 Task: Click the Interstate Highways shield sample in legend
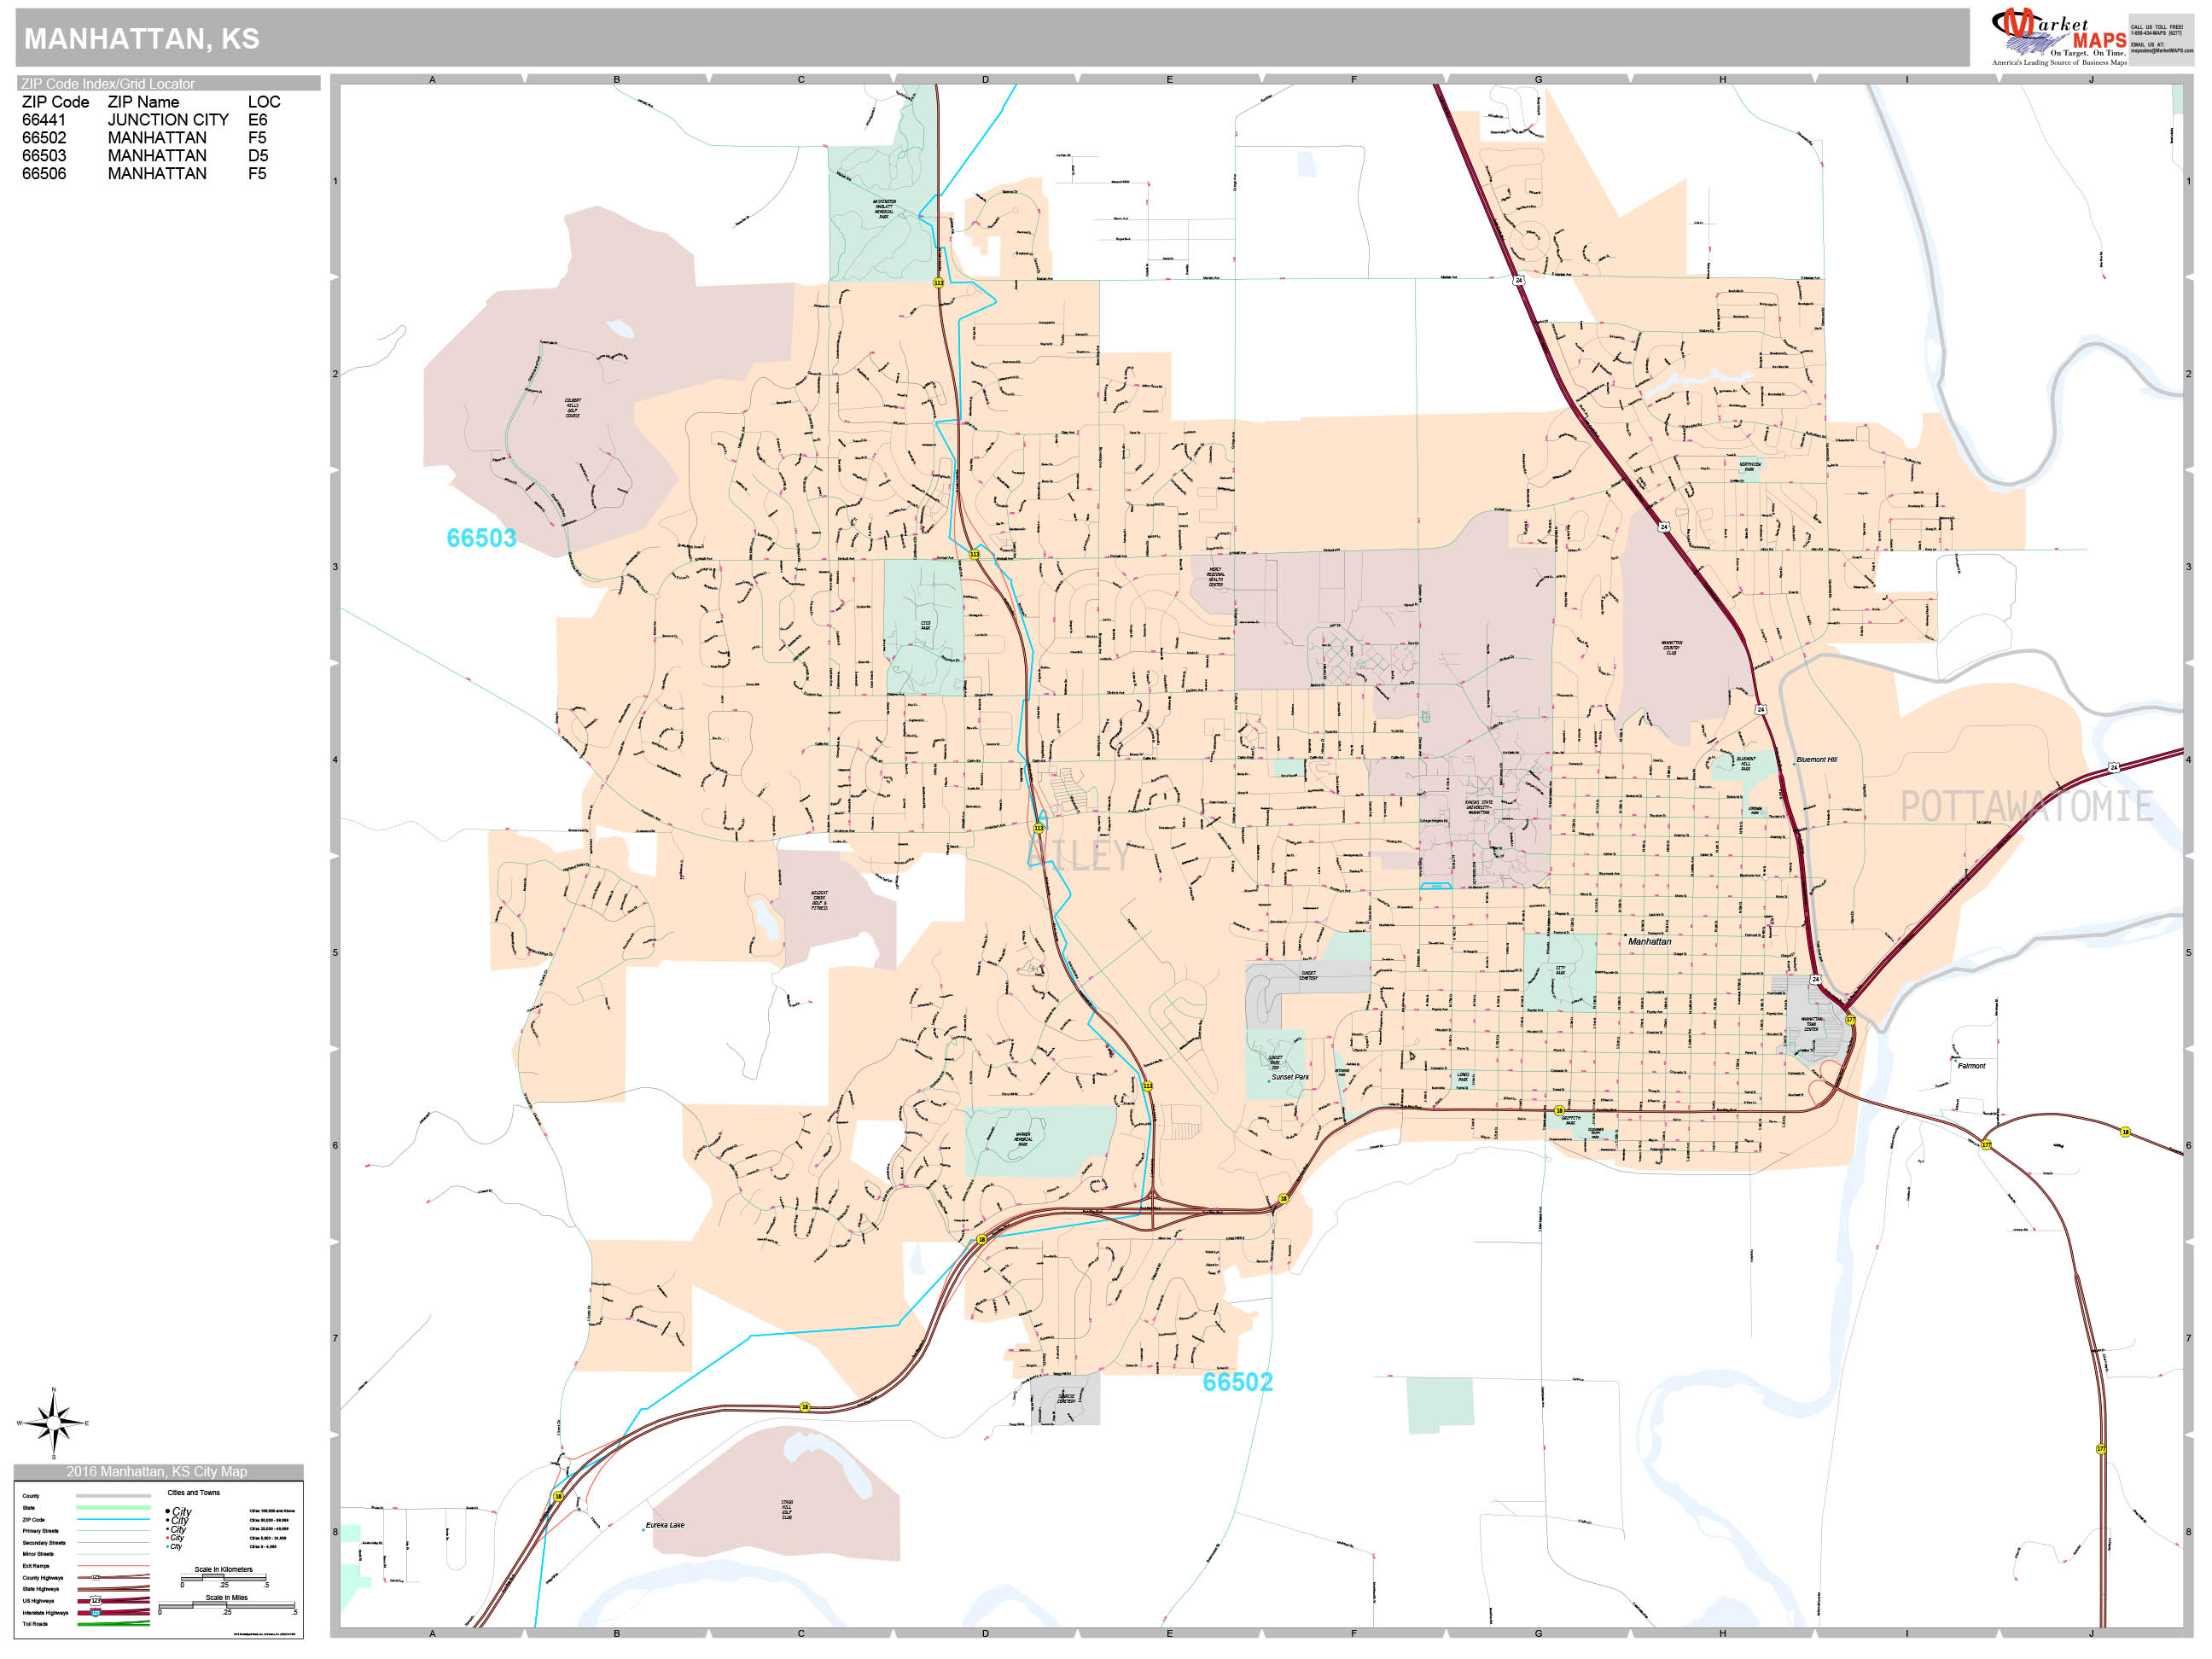(x=97, y=1613)
